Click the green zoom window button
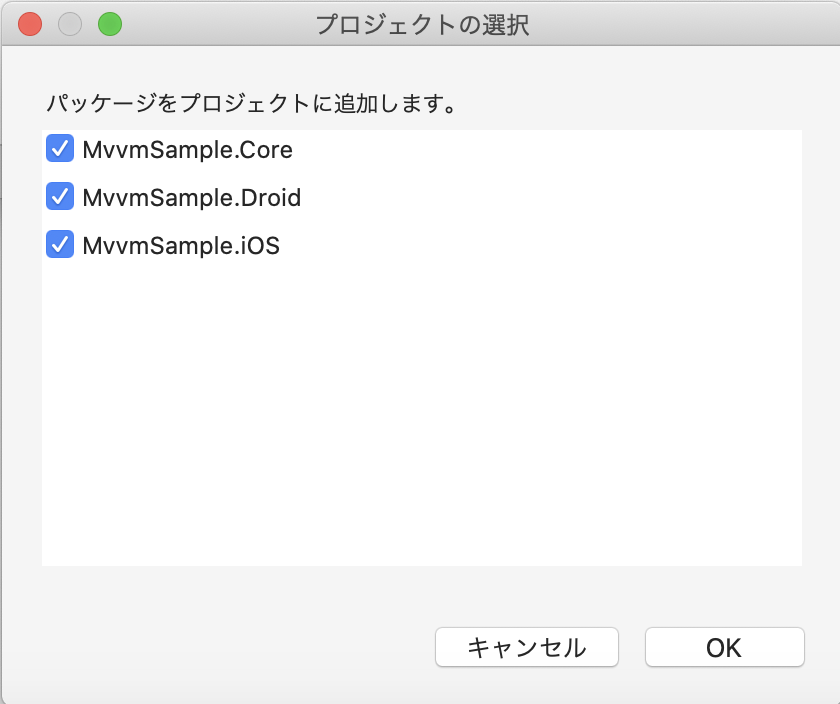 point(109,25)
